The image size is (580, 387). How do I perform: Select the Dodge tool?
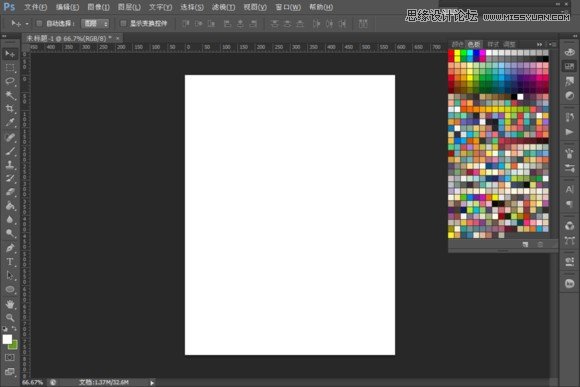(10, 233)
